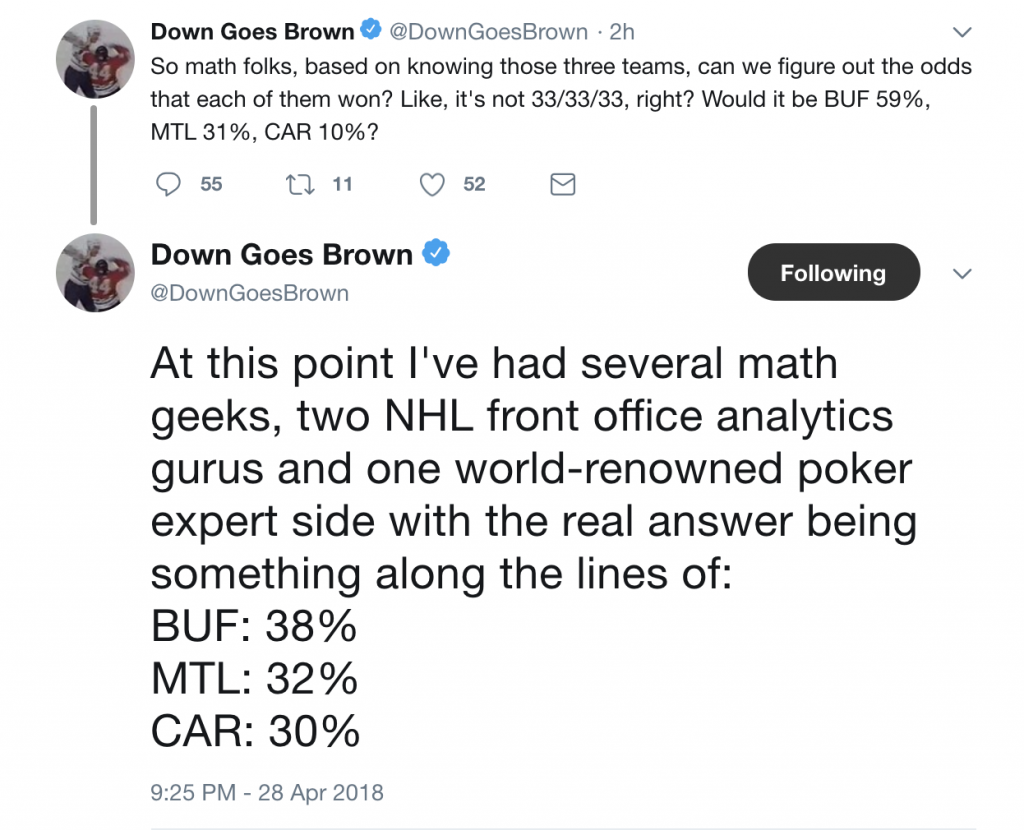Click the 11 retweets count

point(342,184)
